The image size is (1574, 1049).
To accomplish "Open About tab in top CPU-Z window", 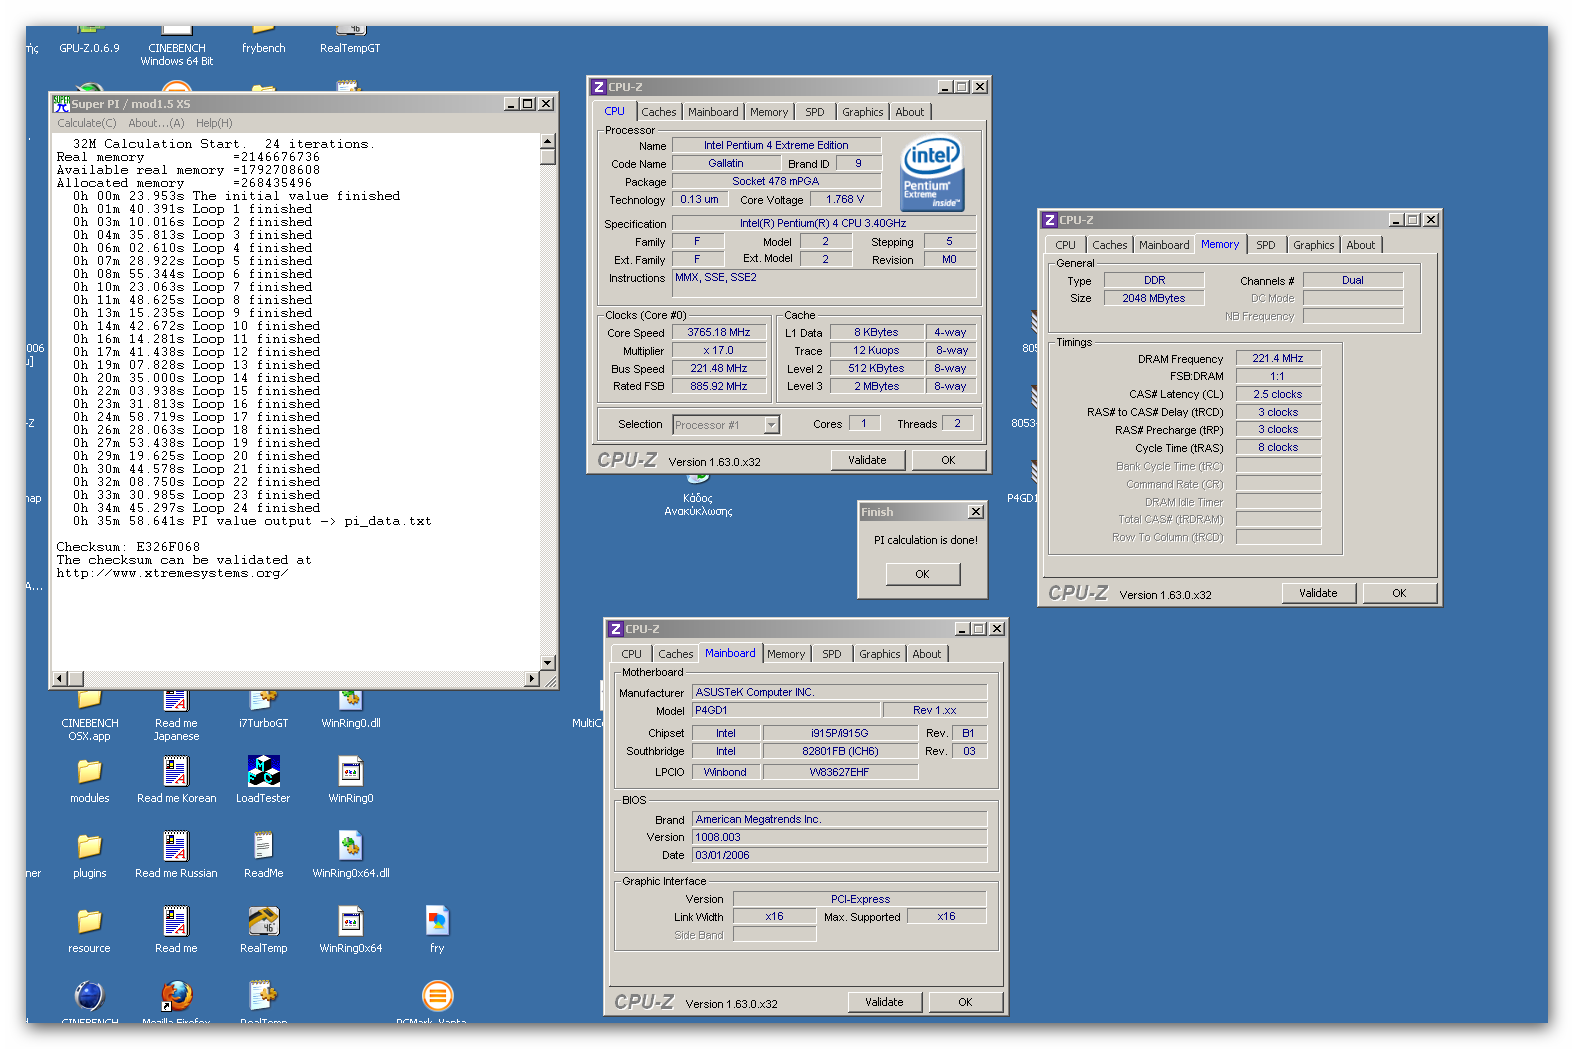I will (x=910, y=112).
